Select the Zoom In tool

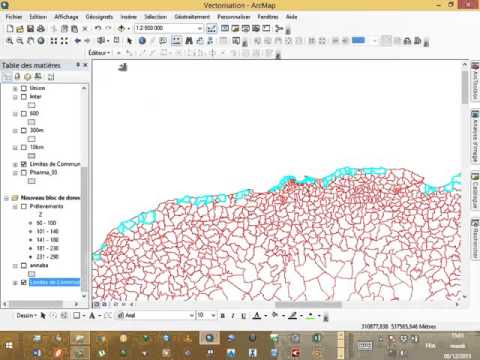tap(10, 41)
